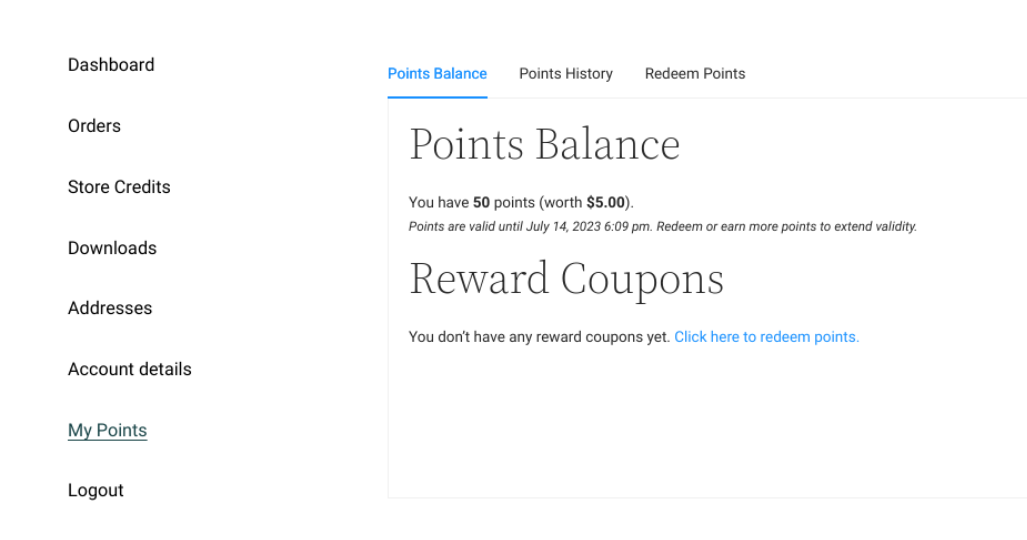Log out using the Logout link
This screenshot has width=1027, height=540.
click(96, 490)
